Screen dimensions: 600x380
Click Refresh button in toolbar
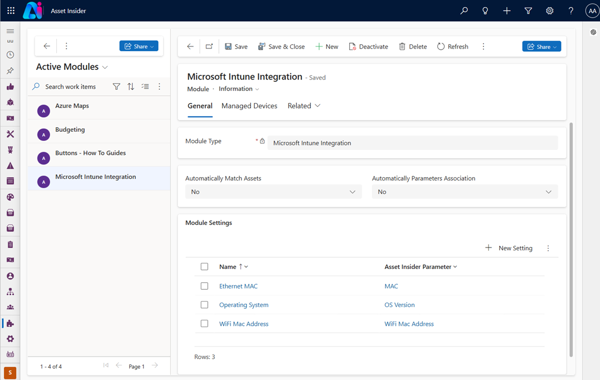pos(453,46)
